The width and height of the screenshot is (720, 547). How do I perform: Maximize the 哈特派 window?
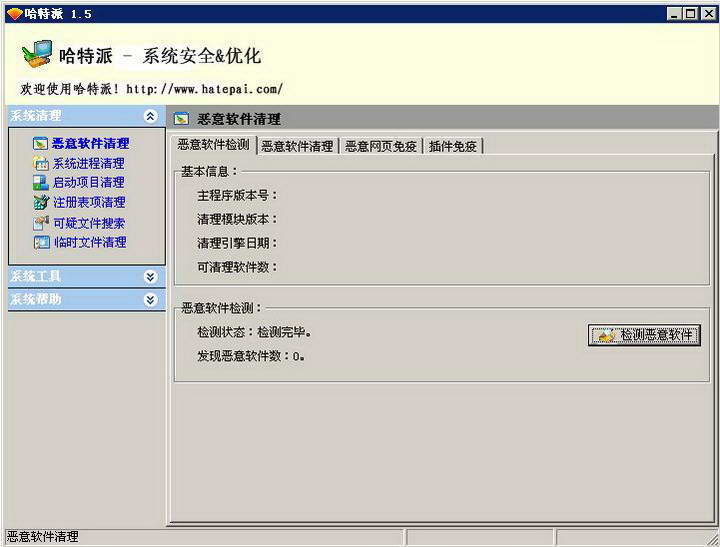(690, 14)
